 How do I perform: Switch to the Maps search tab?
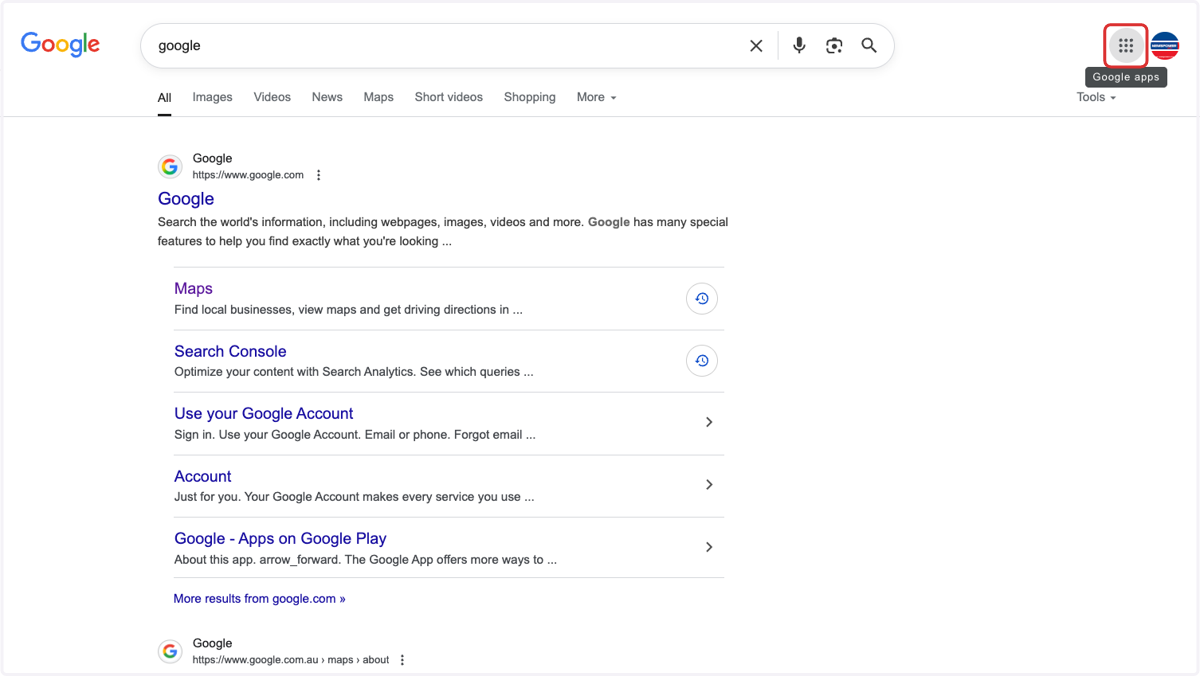(378, 97)
